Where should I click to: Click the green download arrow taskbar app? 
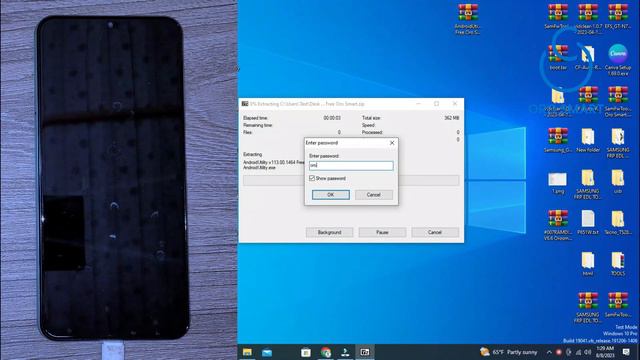coord(345,352)
